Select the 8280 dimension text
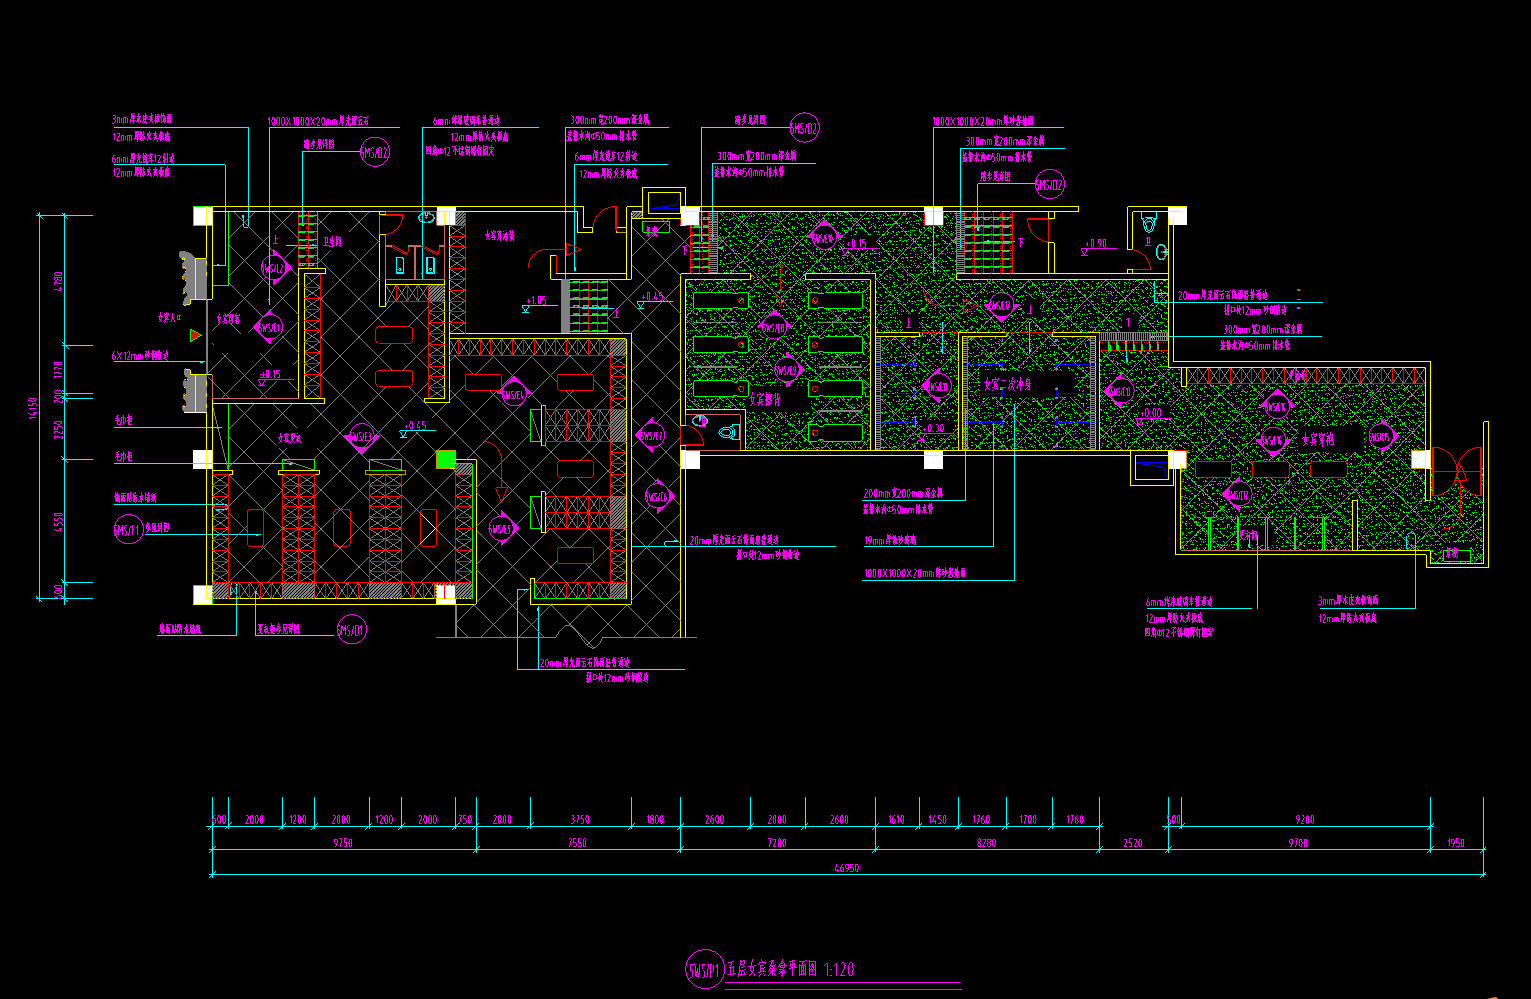This screenshot has height=999, width=1531. [x=986, y=843]
